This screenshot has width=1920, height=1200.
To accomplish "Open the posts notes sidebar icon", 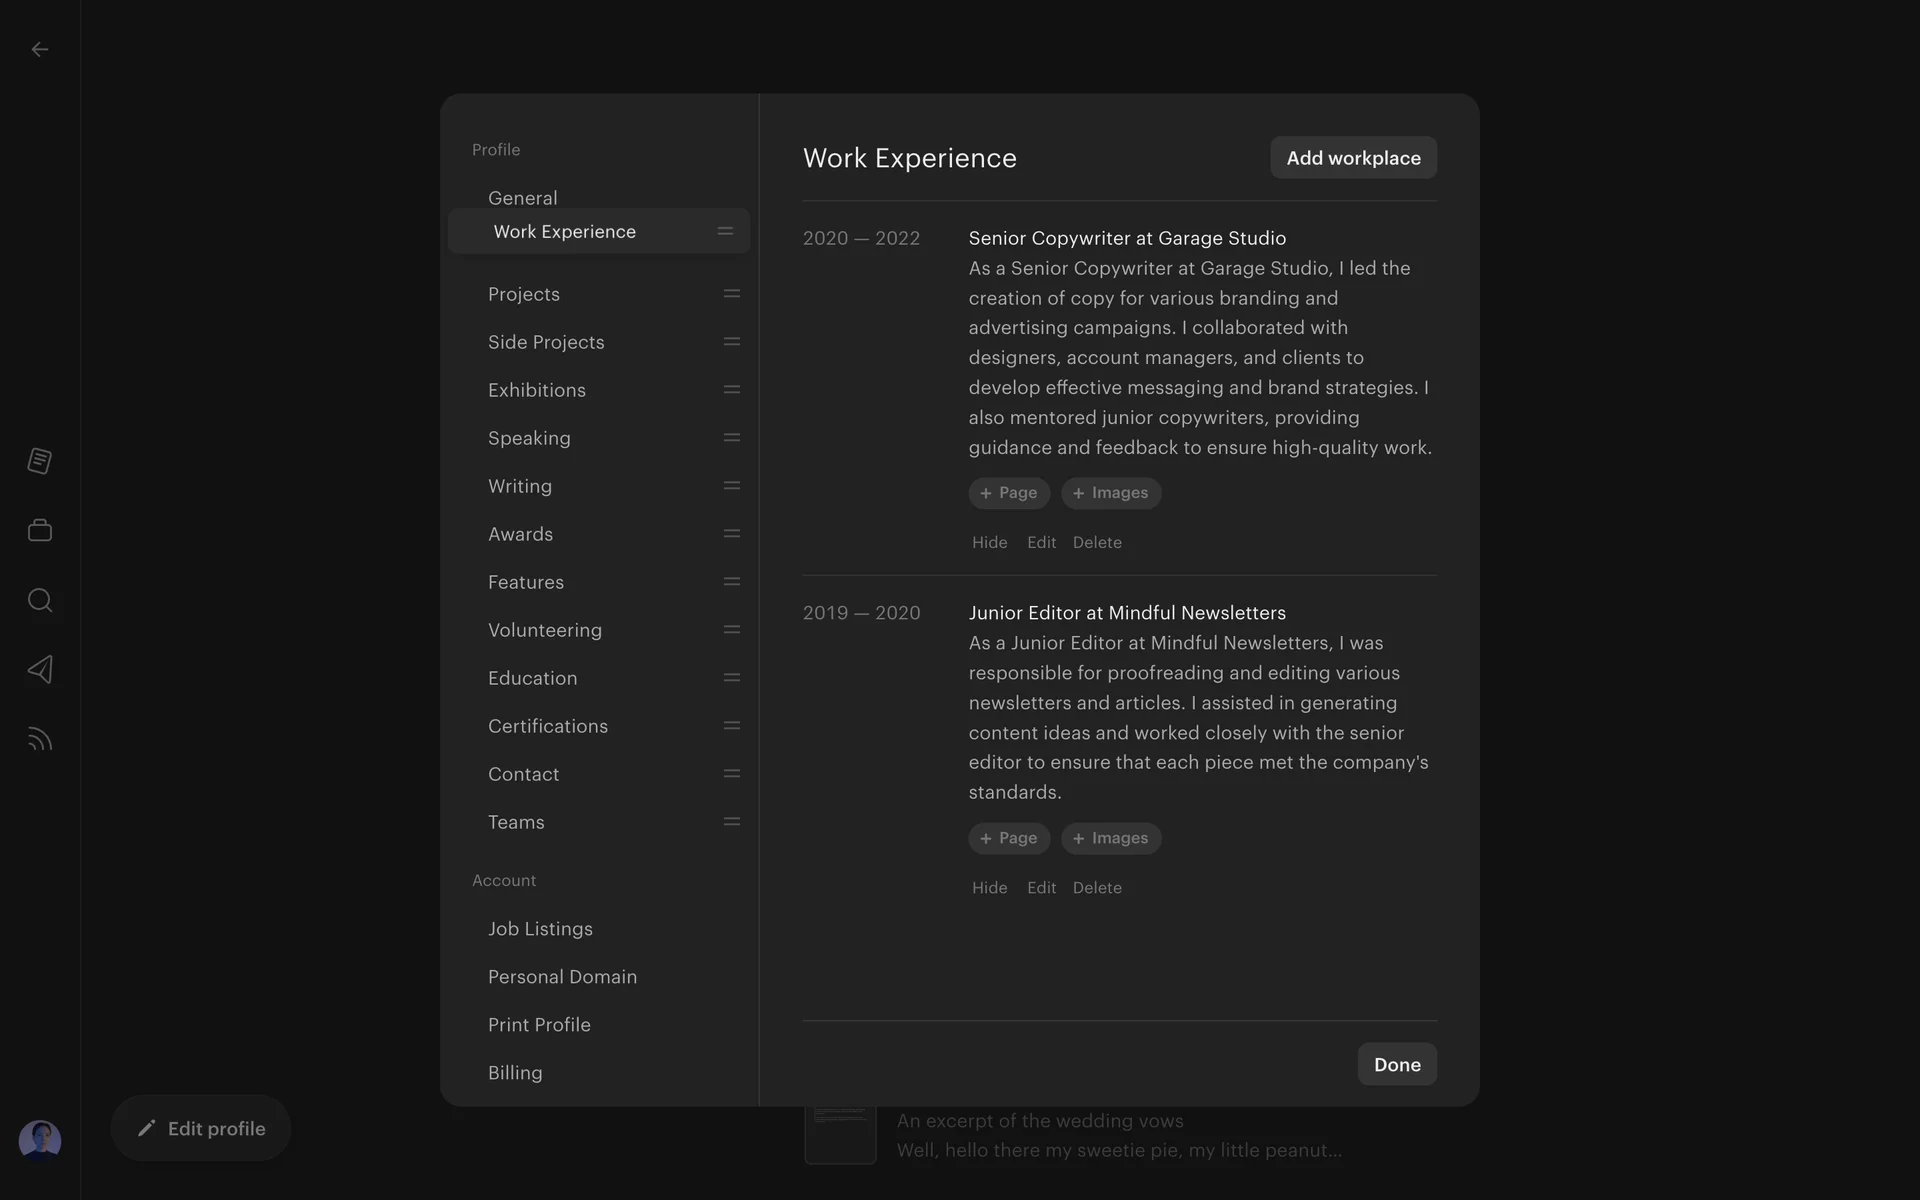I will [40, 461].
